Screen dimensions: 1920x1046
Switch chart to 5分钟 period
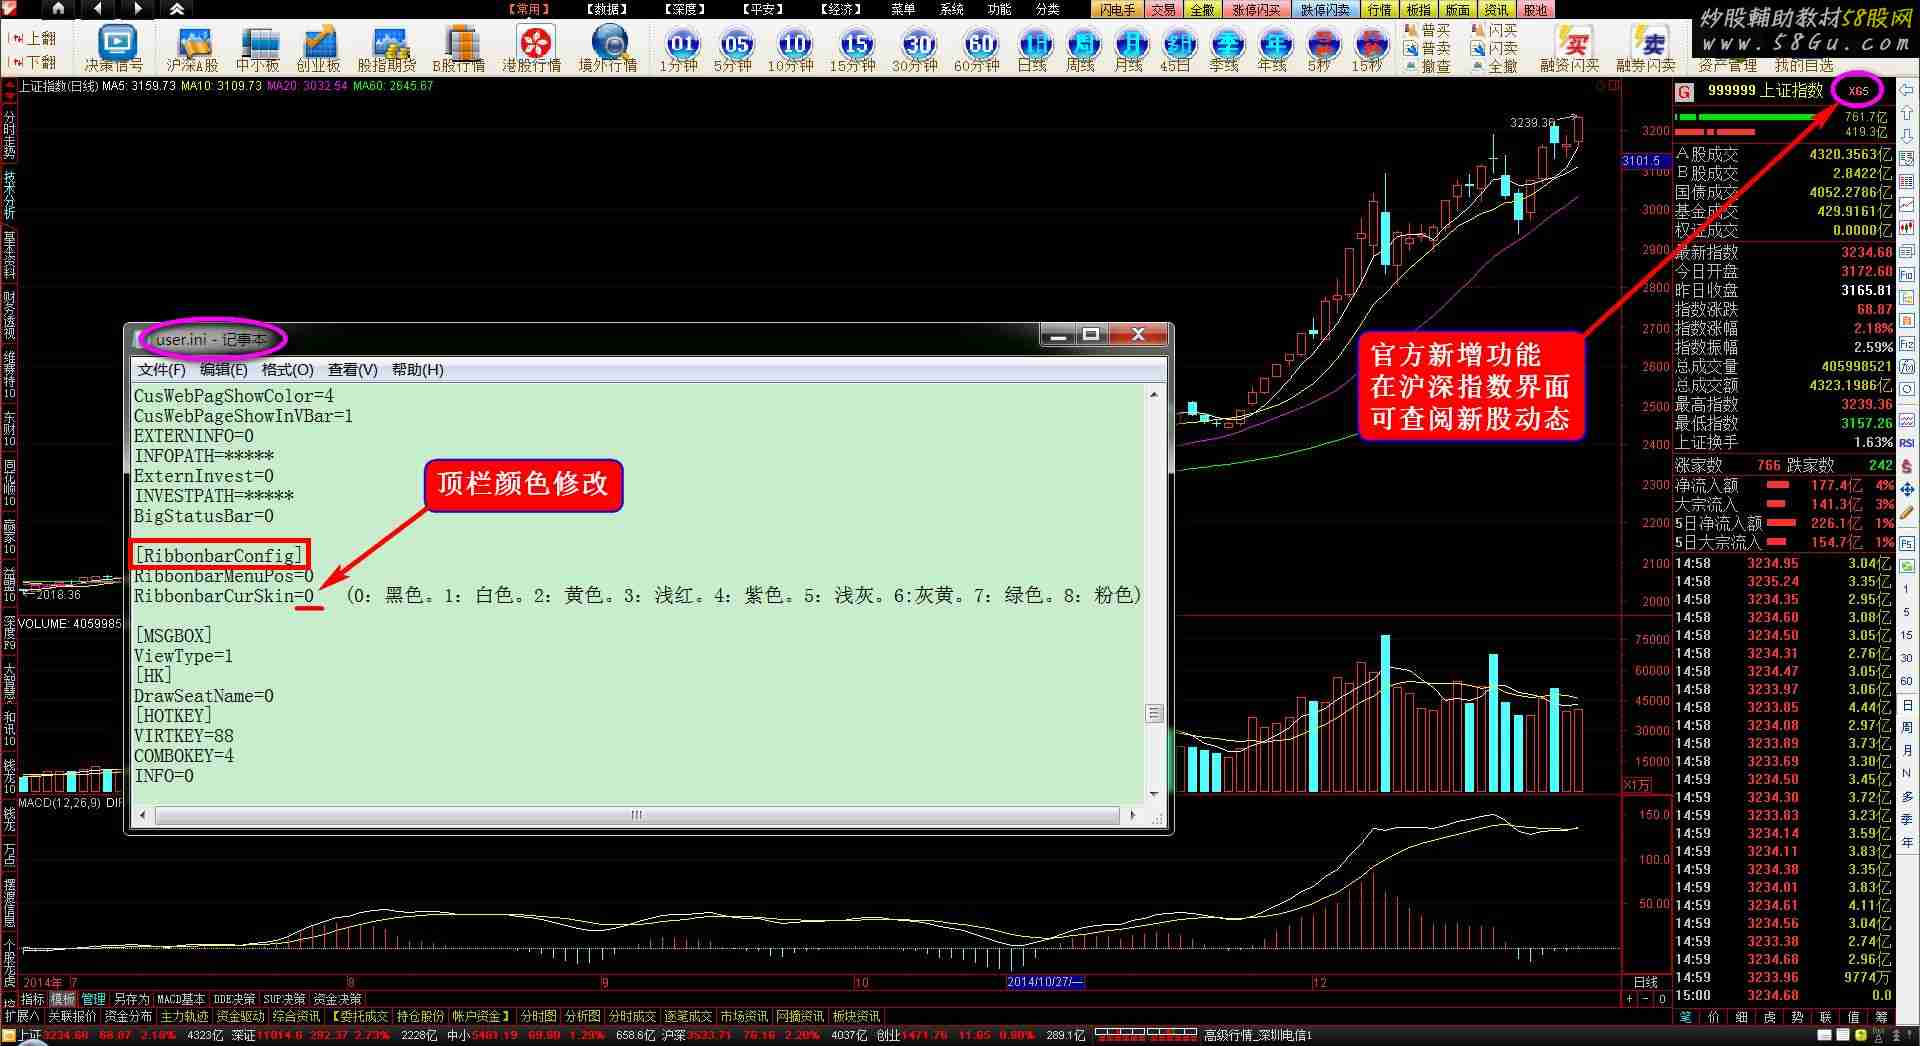click(x=734, y=48)
